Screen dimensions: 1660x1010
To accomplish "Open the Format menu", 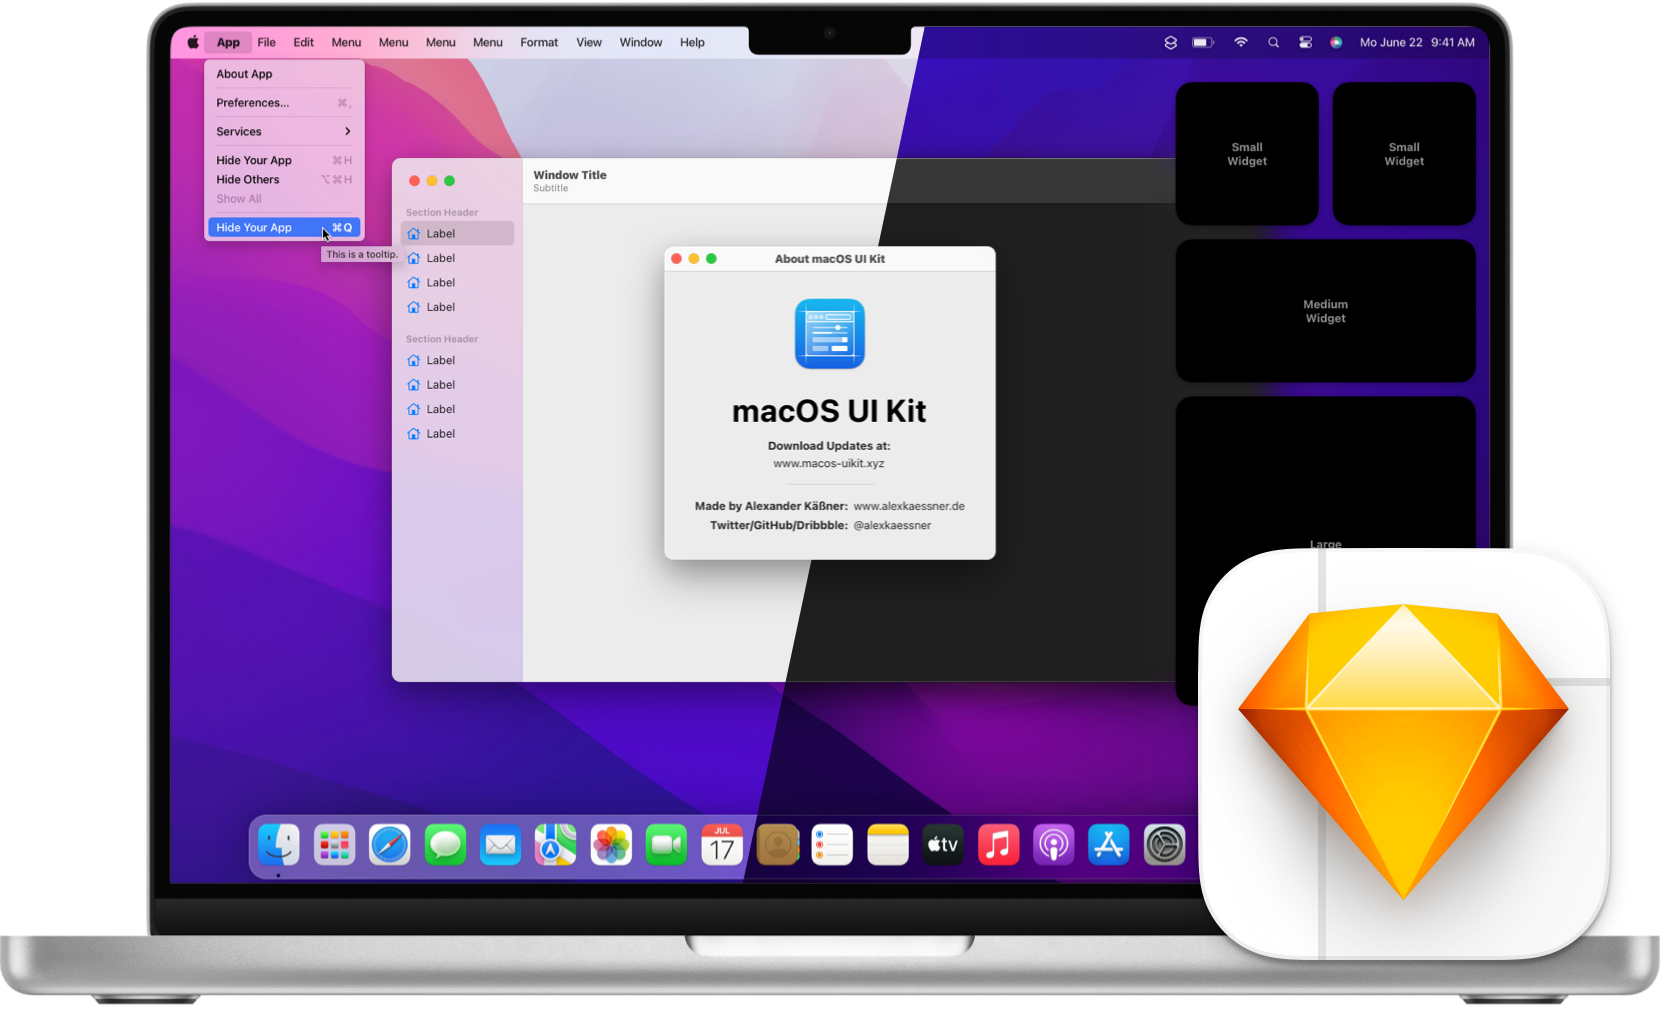I will coord(539,42).
